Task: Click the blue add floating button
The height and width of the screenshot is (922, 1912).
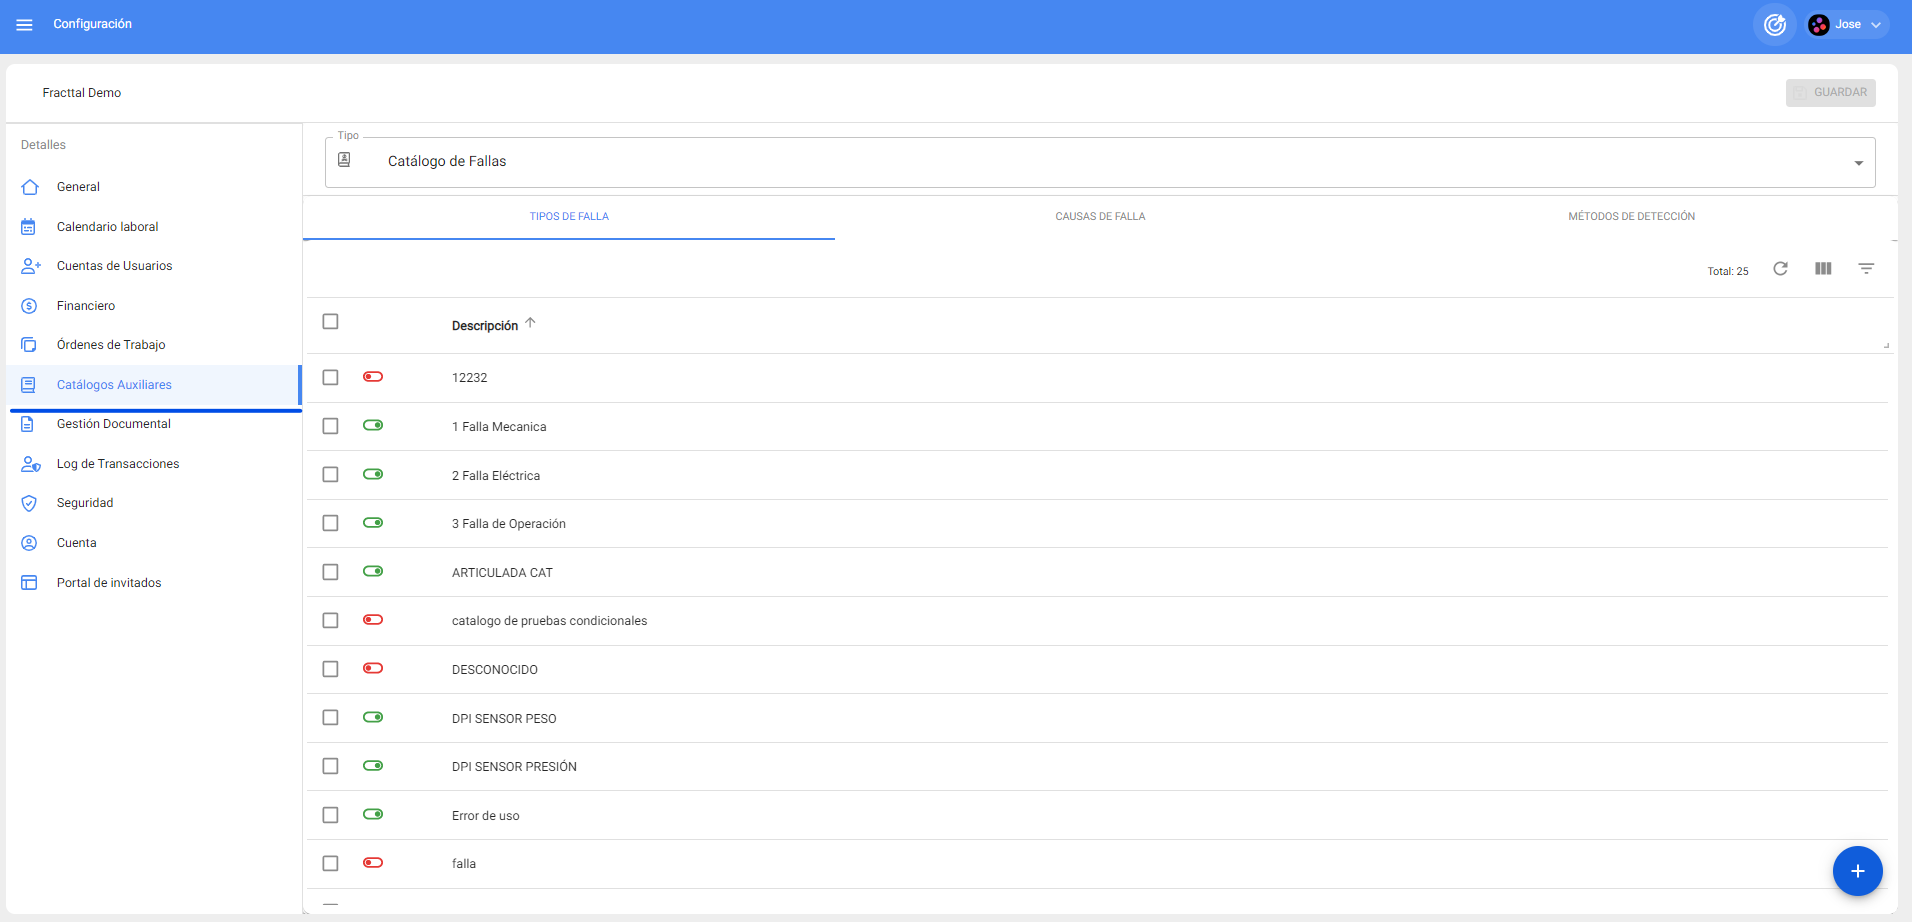Action: click(1857, 871)
